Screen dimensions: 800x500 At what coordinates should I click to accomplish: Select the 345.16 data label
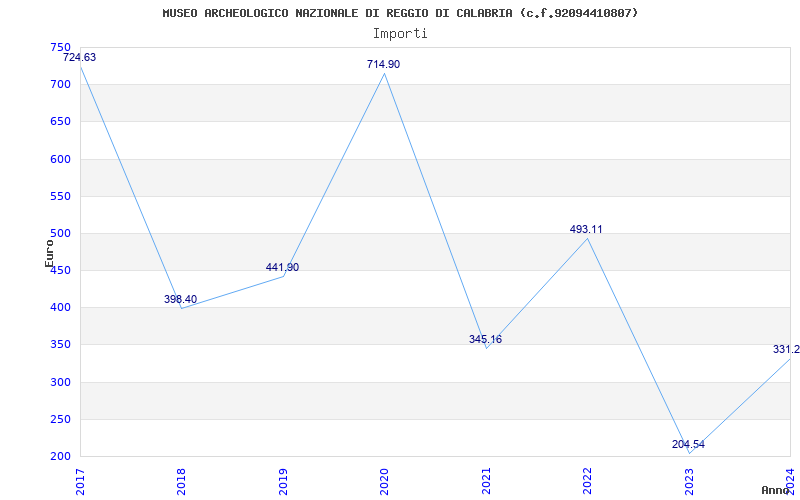coord(485,339)
